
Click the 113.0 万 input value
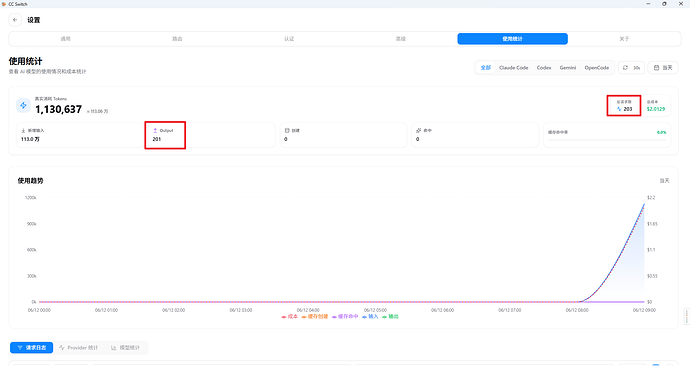(30, 139)
